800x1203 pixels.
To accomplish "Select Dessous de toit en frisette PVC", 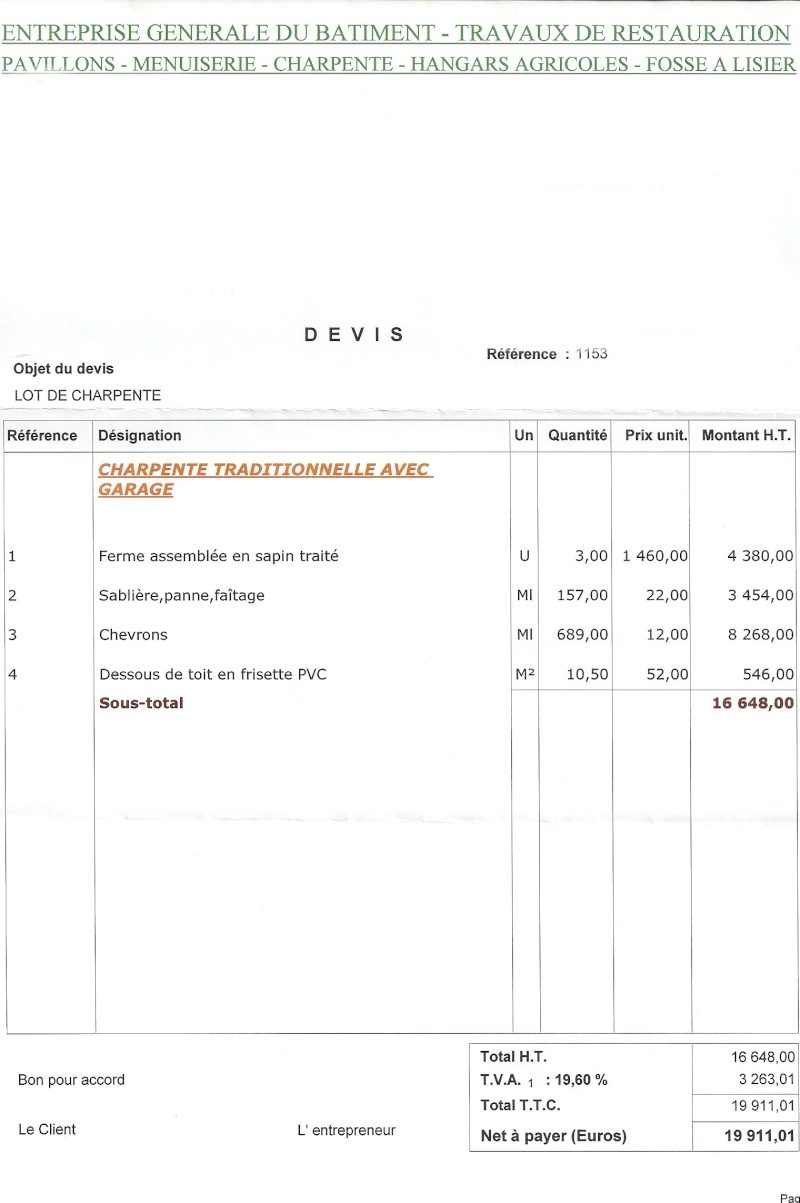I will [x=213, y=674].
